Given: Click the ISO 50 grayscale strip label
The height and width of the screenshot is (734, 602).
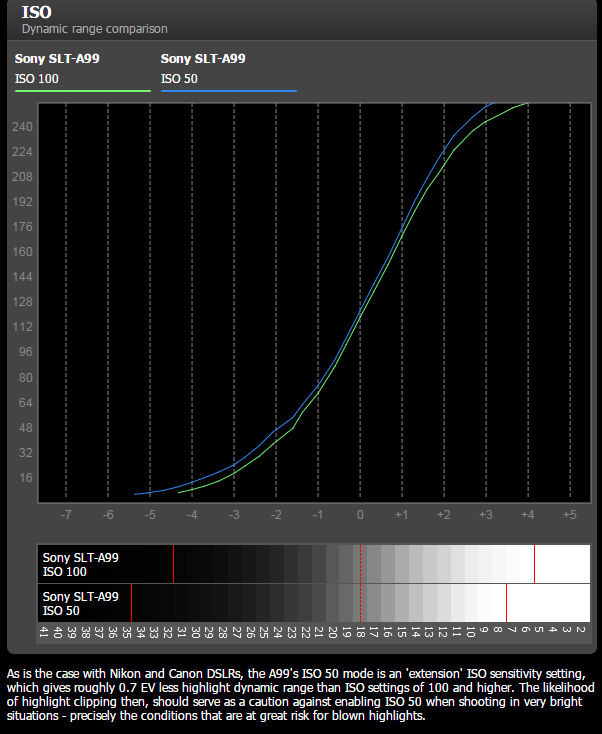Looking at the screenshot, I should [81, 603].
